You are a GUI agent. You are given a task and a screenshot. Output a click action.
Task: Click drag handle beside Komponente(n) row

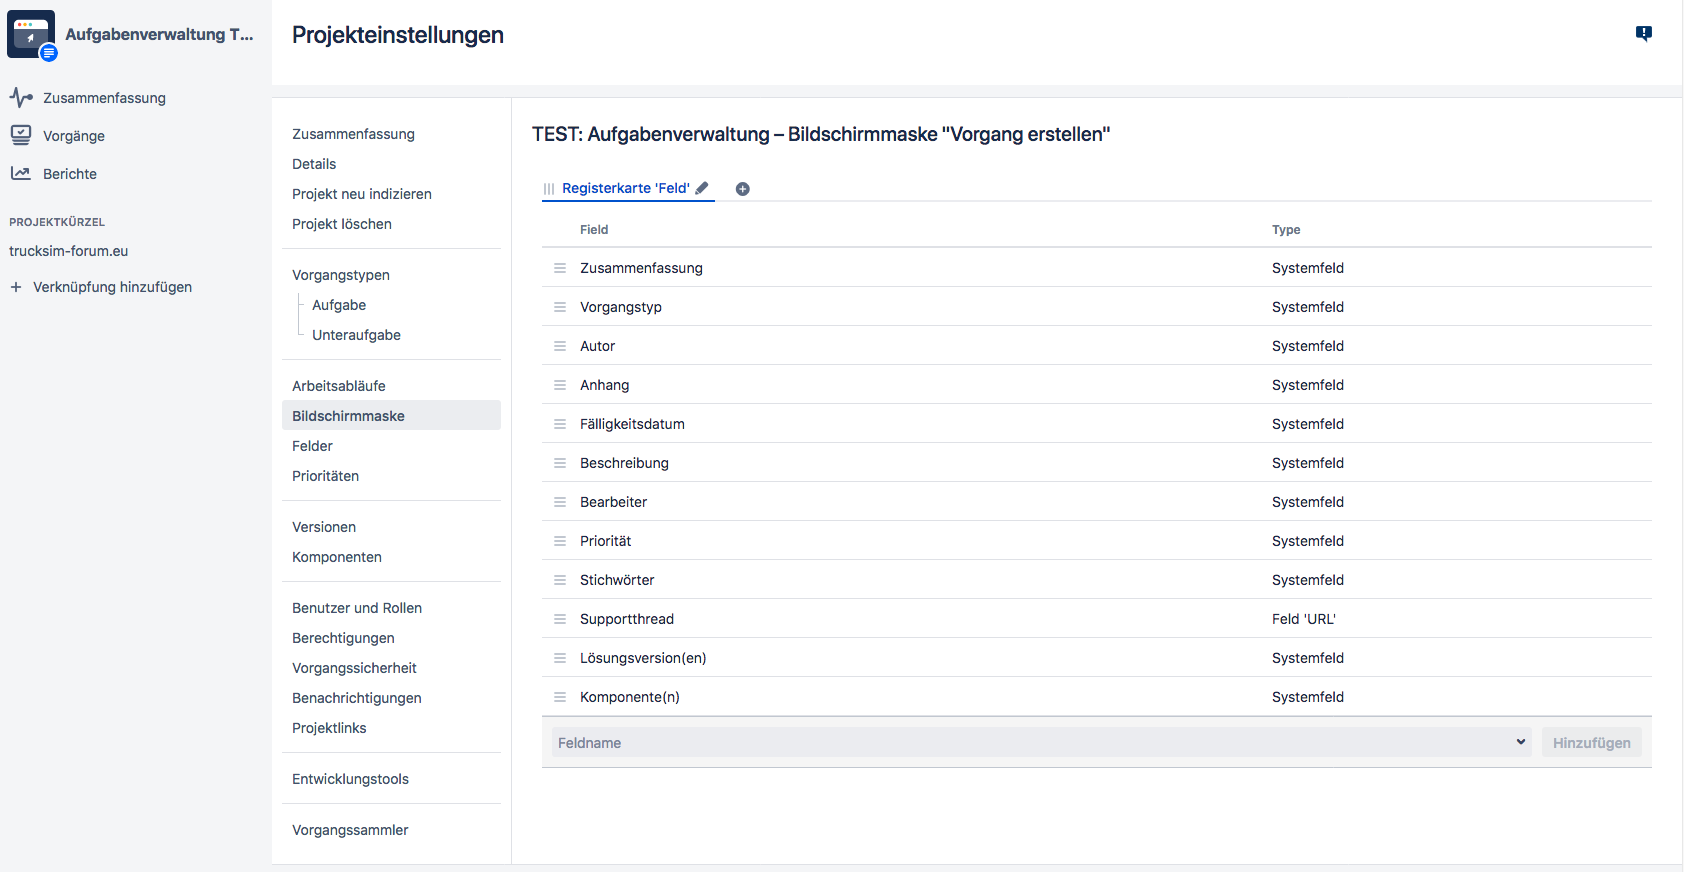[x=560, y=697]
